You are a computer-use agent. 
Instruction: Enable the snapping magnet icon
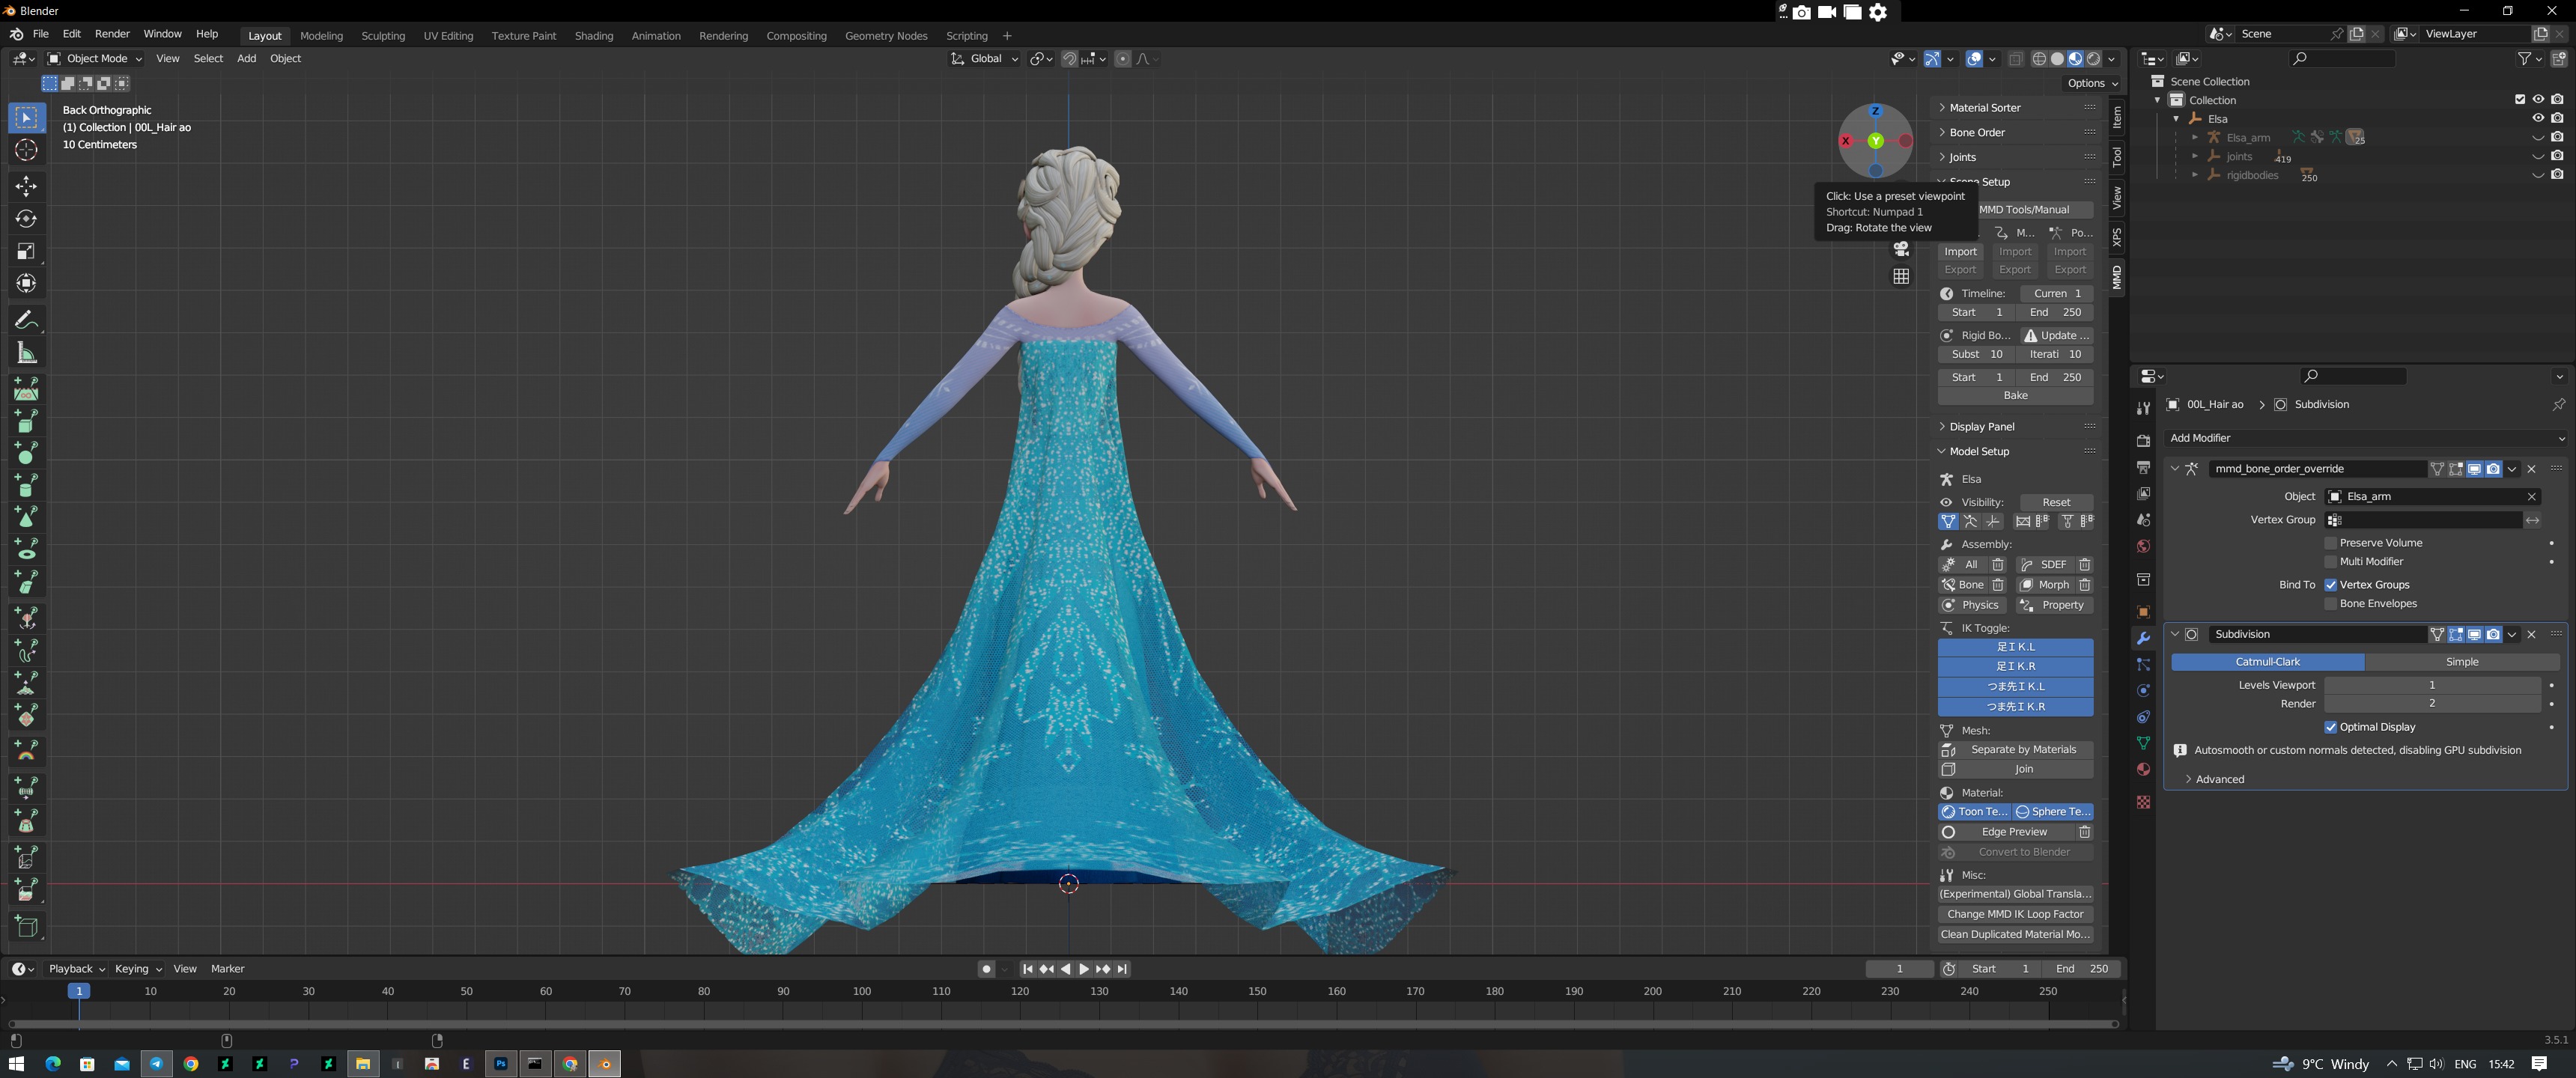click(x=1069, y=59)
